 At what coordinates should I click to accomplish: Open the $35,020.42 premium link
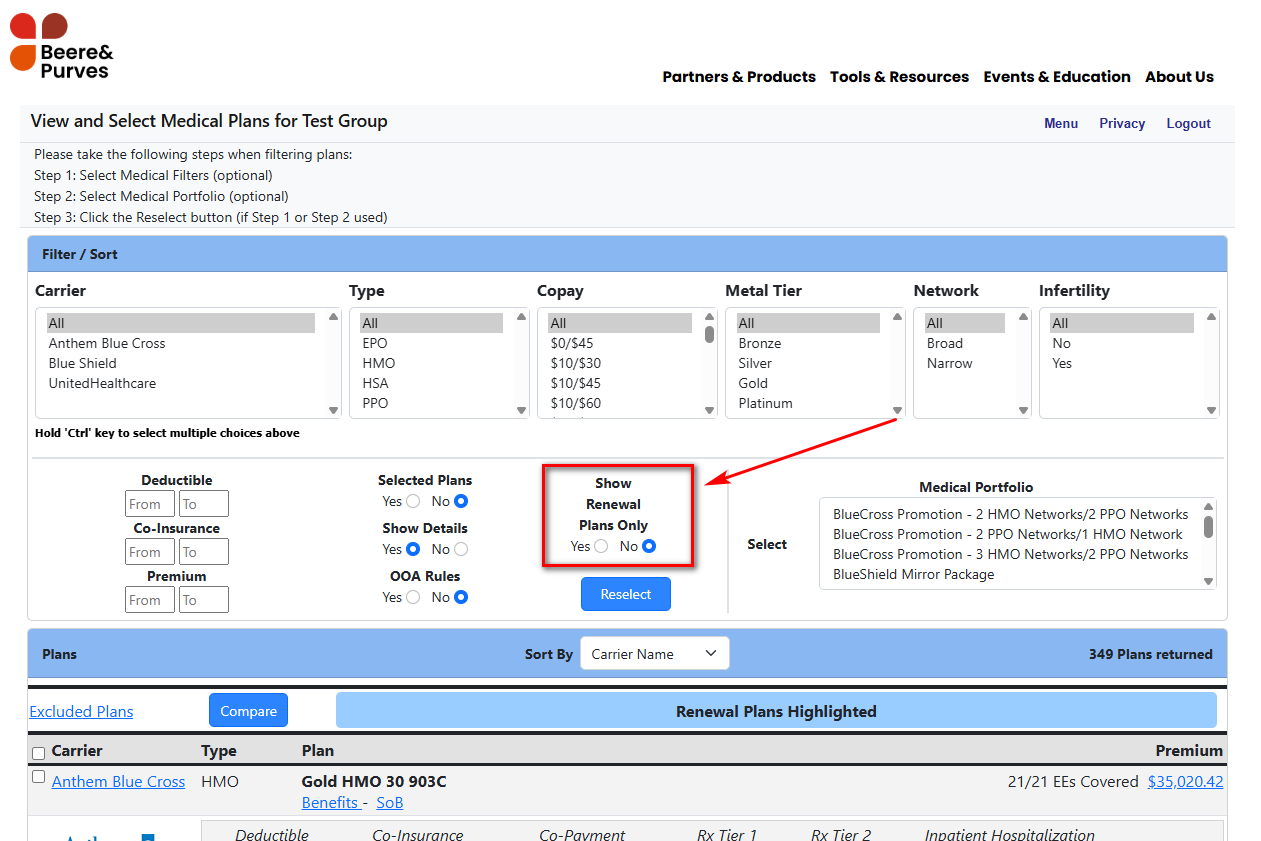[1185, 782]
